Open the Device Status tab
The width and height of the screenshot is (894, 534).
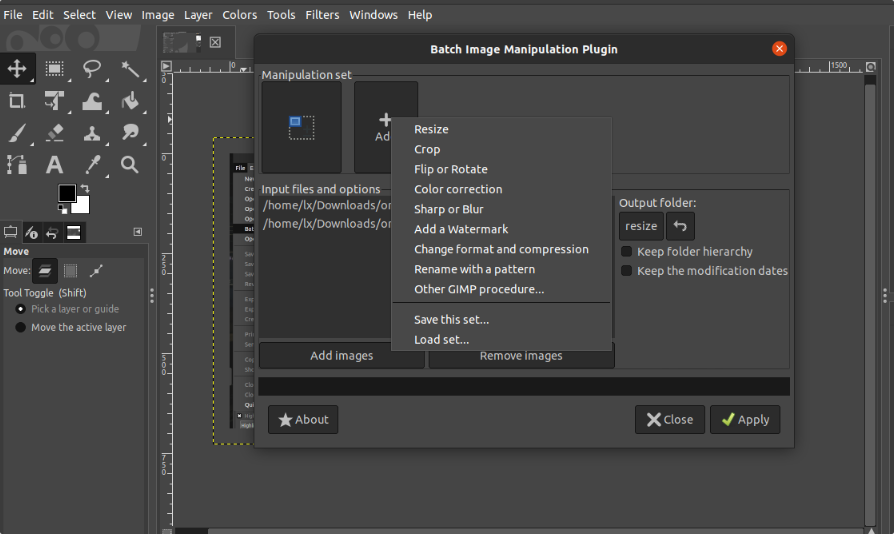pyautogui.click(x=31, y=232)
